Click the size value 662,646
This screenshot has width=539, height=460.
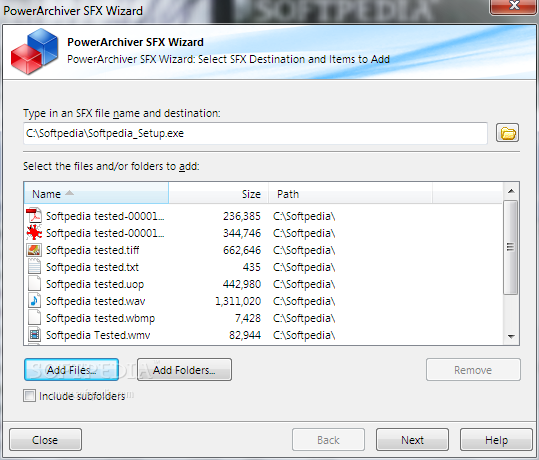point(242,250)
